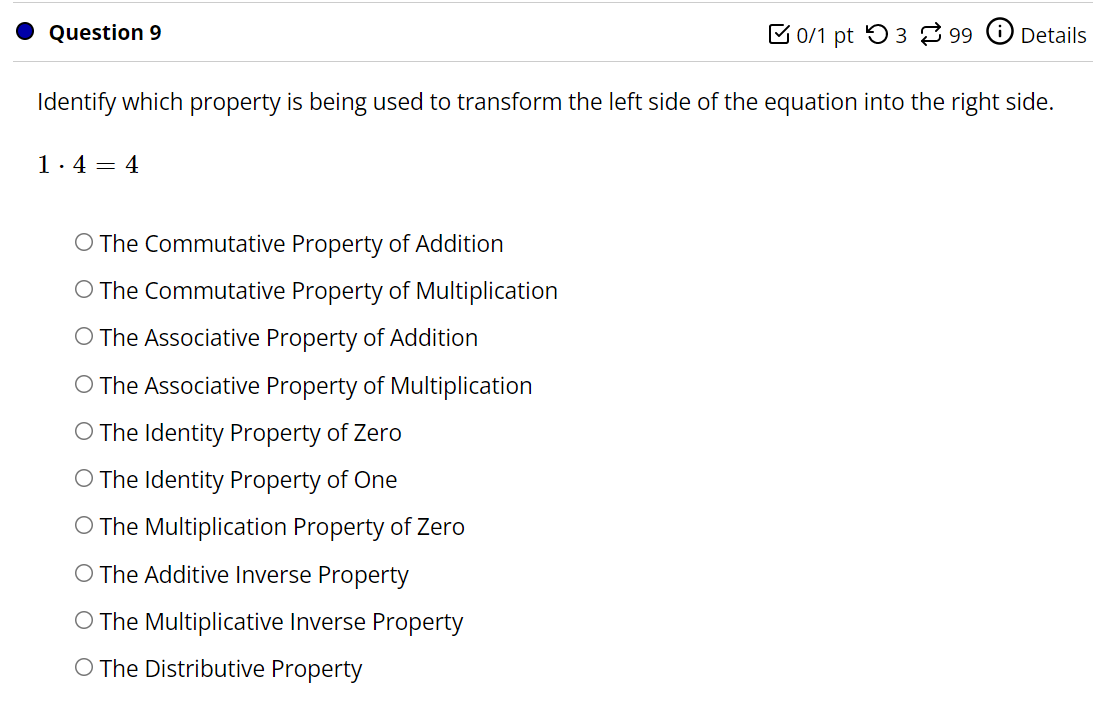The image size is (1093, 703).
Task: Select The Identity Property of Zero
Action: click(84, 430)
